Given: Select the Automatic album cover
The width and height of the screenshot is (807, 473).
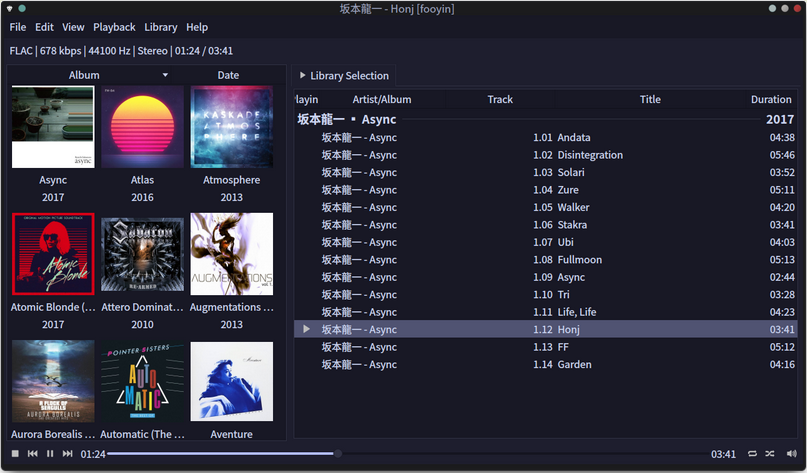Looking at the screenshot, I should point(143,381).
